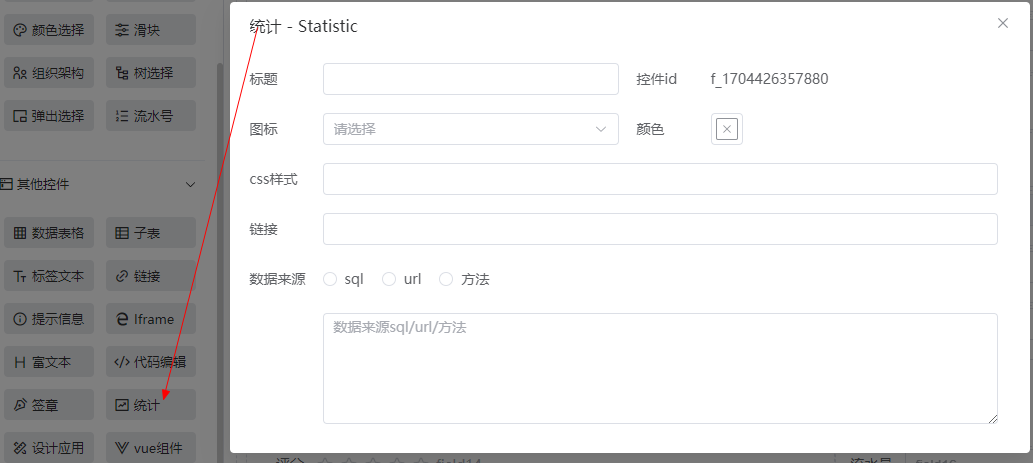This screenshot has height=463, width=1033.
Task: Select the 组织架构 organization control
Action: 49,73
